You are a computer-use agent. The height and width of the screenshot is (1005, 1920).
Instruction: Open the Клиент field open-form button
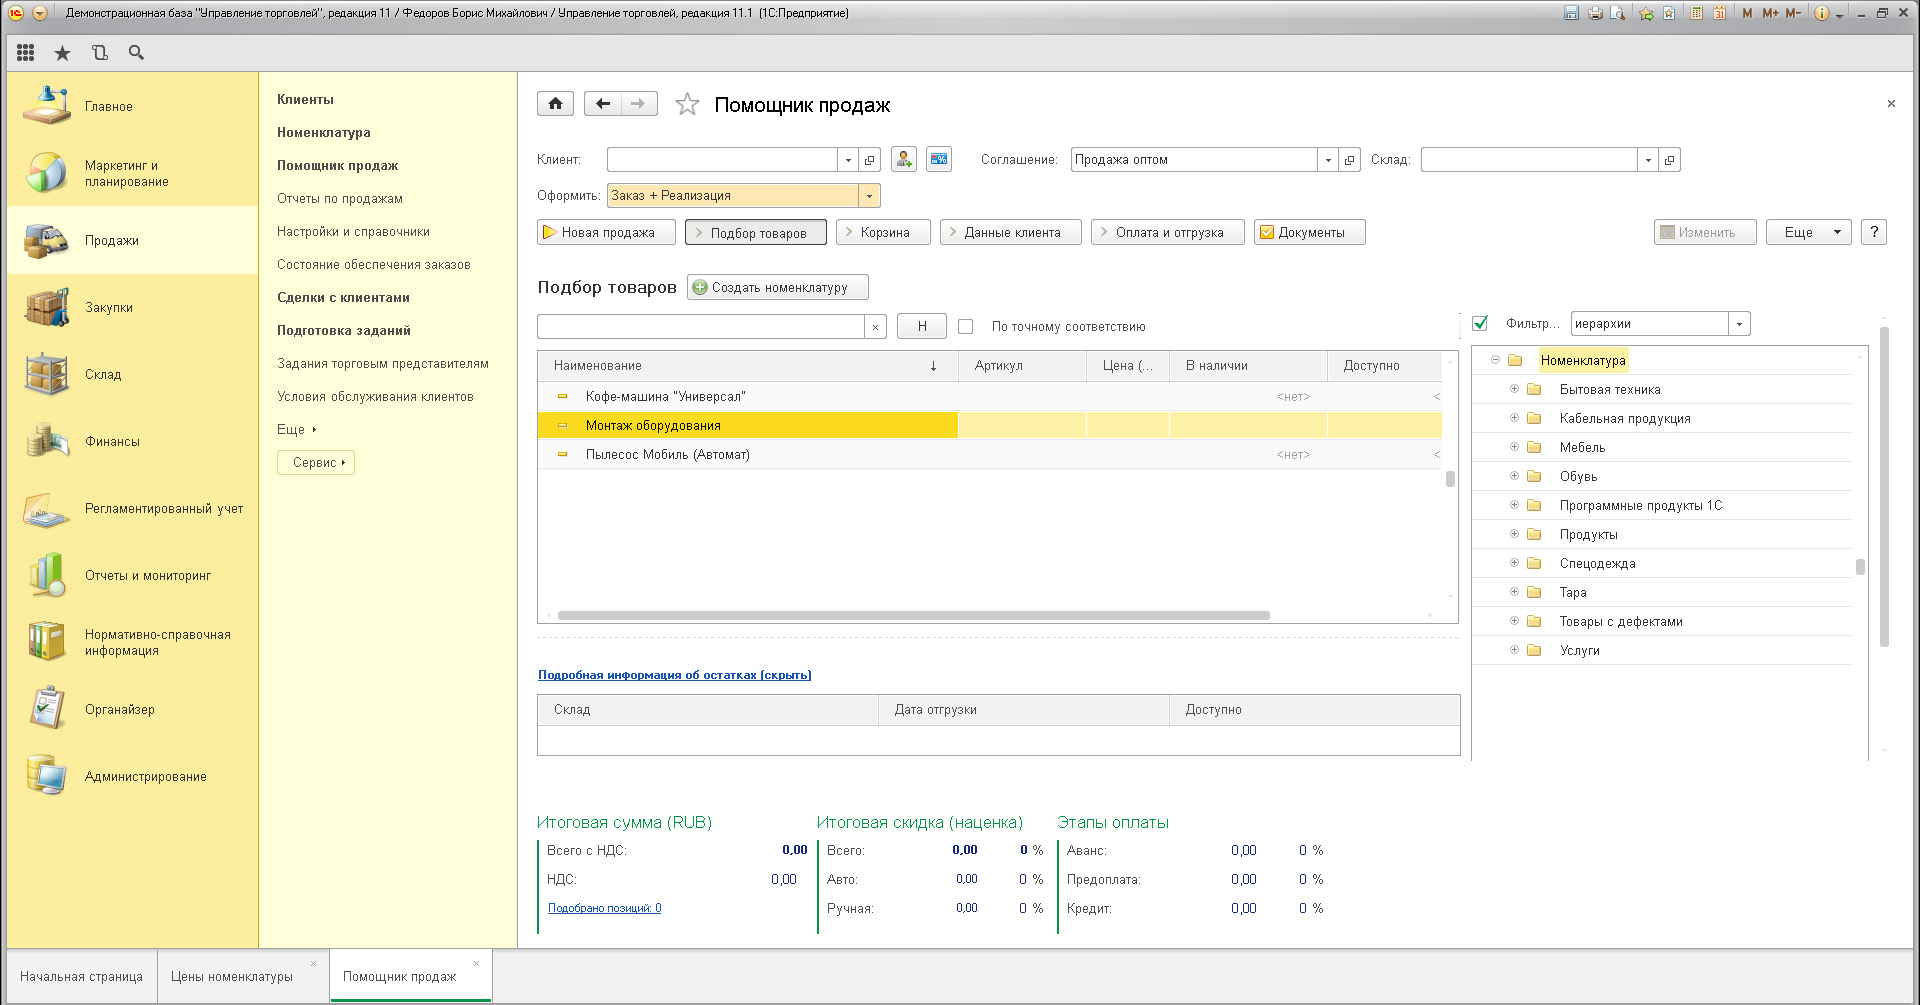tap(870, 160)
